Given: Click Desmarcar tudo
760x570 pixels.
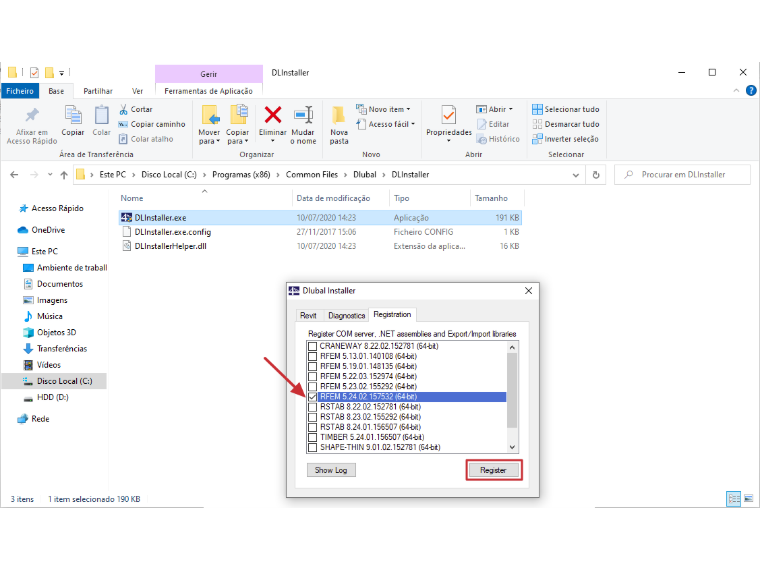Looking at the screenshot, I should pyautogui.click(x=566, y=124).
